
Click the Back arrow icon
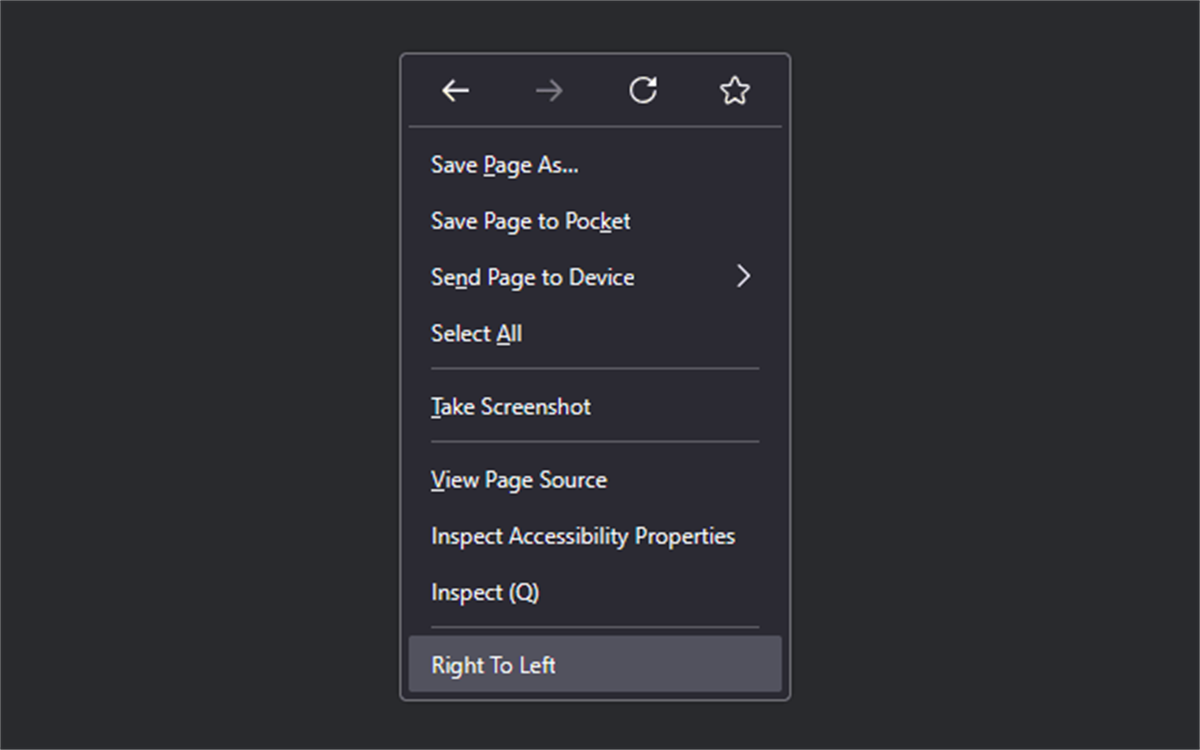[456, 91]
